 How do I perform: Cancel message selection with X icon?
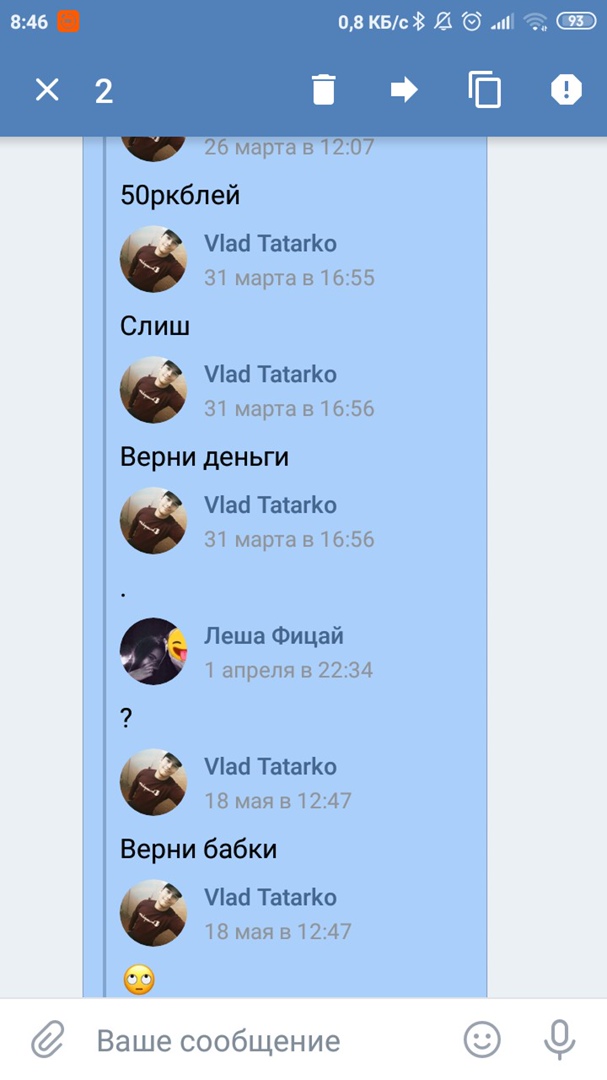tap(47, 90)
